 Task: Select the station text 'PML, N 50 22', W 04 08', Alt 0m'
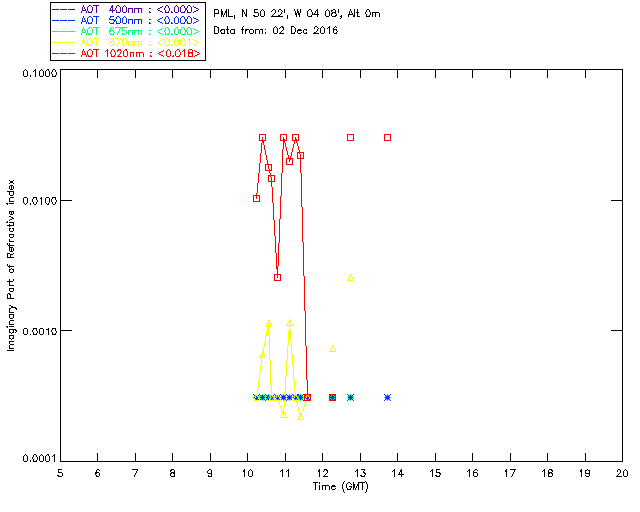(x=297, y=14)
